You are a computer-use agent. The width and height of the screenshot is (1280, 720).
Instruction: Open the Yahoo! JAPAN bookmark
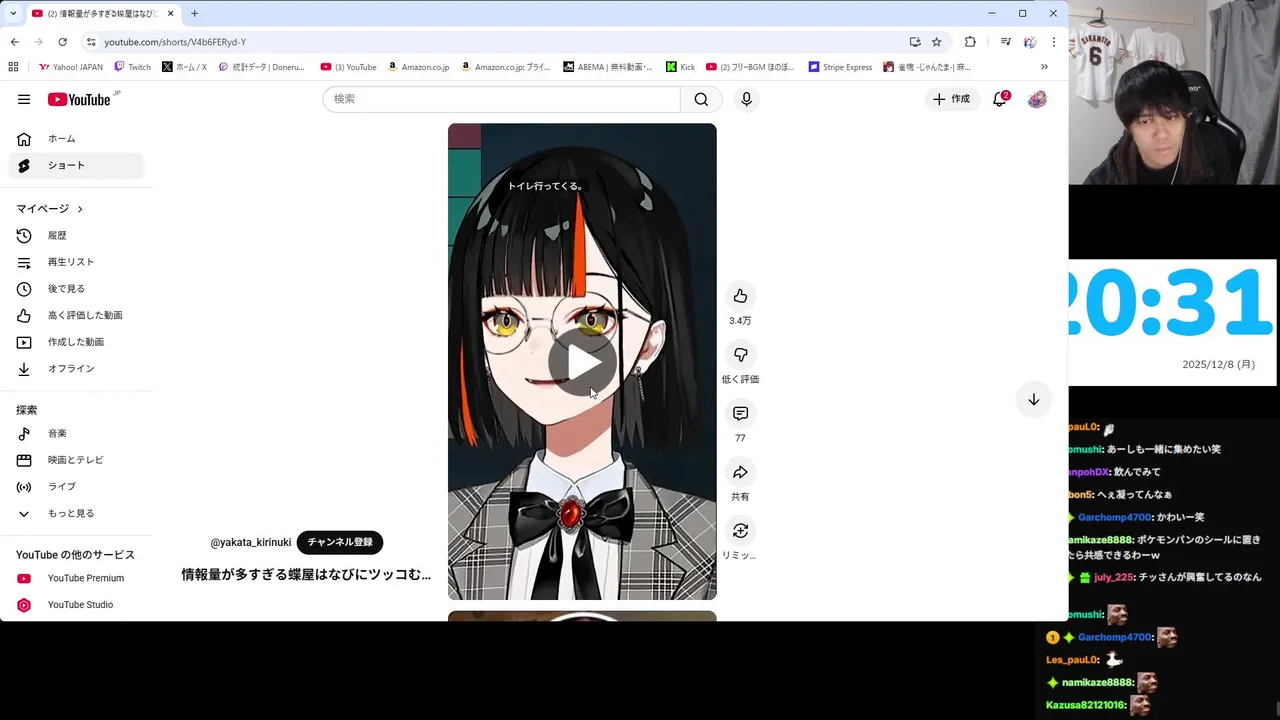pyautogui.click(x=71, y=67)
